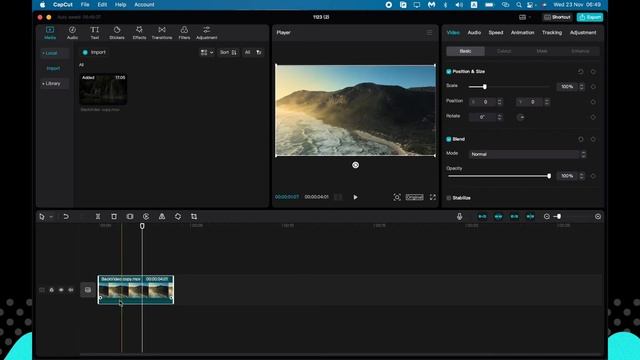Toggle the Blend checkbox
Viewport: 640px width, 360px height.
[x=449, y=139]
